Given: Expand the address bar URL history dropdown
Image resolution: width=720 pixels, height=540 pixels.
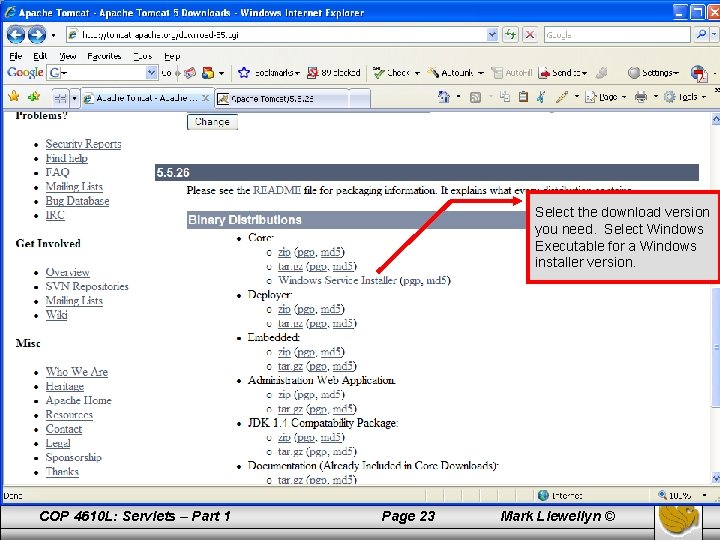Looking at the screenshot, I should (492, 34).
